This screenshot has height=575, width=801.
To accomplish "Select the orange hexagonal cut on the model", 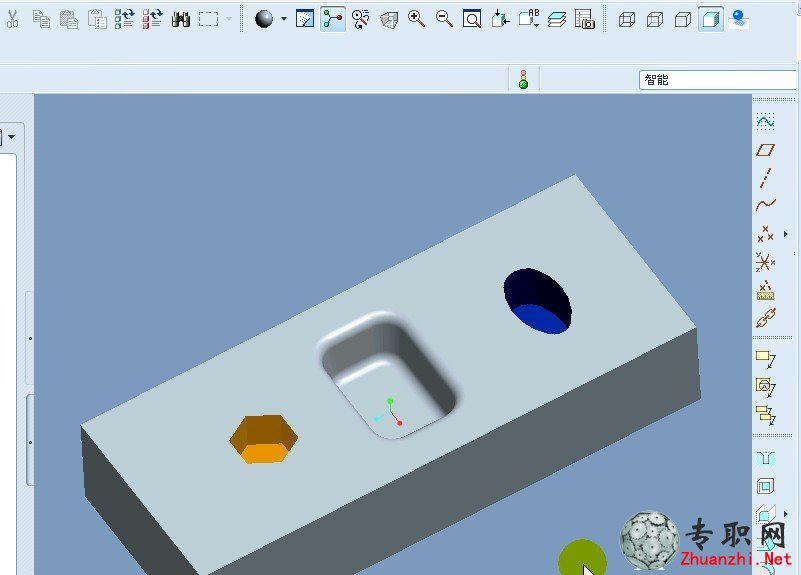I will (264, 439).
